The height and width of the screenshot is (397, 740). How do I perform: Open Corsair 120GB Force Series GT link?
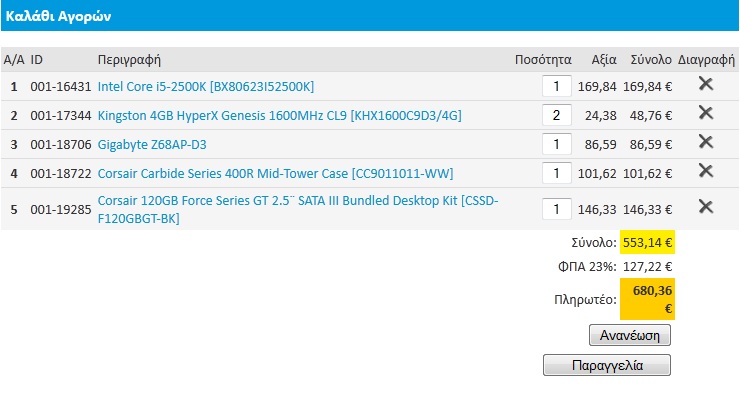click(298, 209)
